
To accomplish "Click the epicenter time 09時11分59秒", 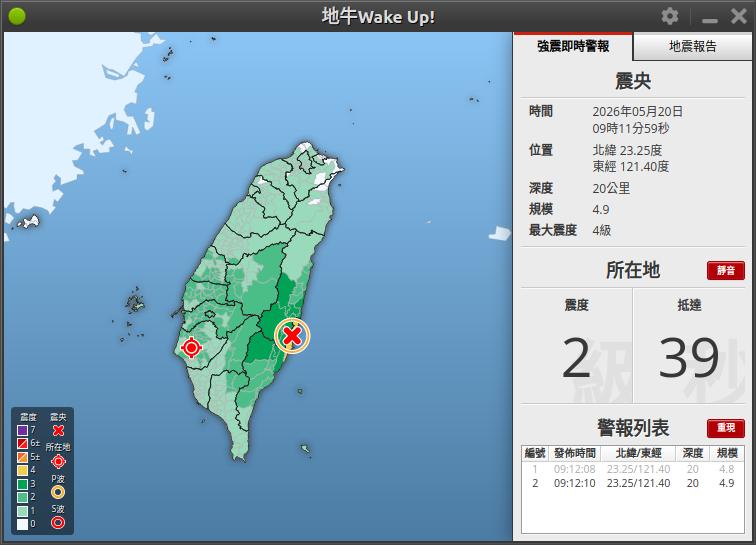I will 631,129.
